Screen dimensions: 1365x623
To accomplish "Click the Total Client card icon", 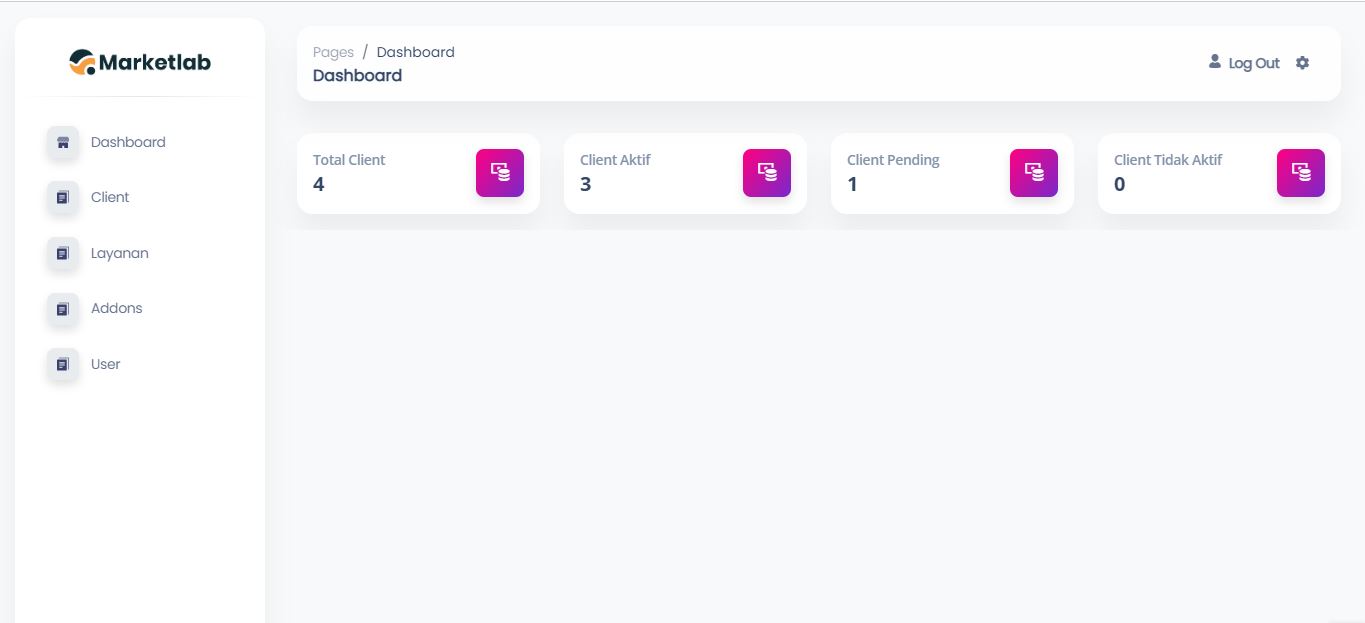I will [500, 173].
